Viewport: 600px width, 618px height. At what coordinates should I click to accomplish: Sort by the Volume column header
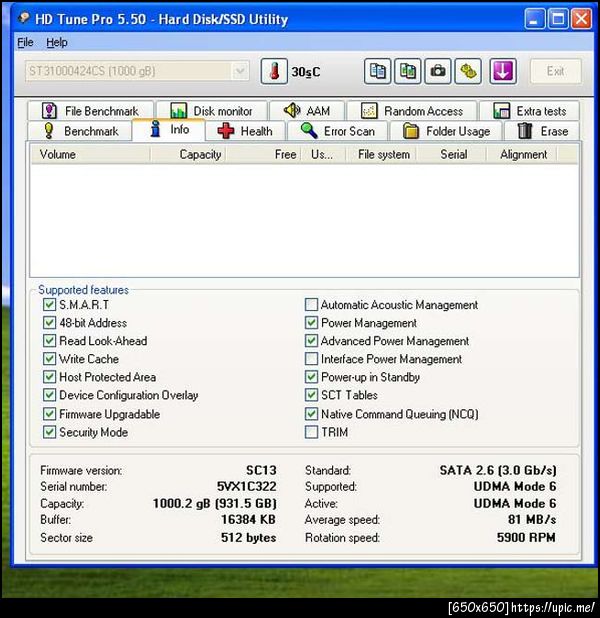pyautogui.click(x=90, y=154)
